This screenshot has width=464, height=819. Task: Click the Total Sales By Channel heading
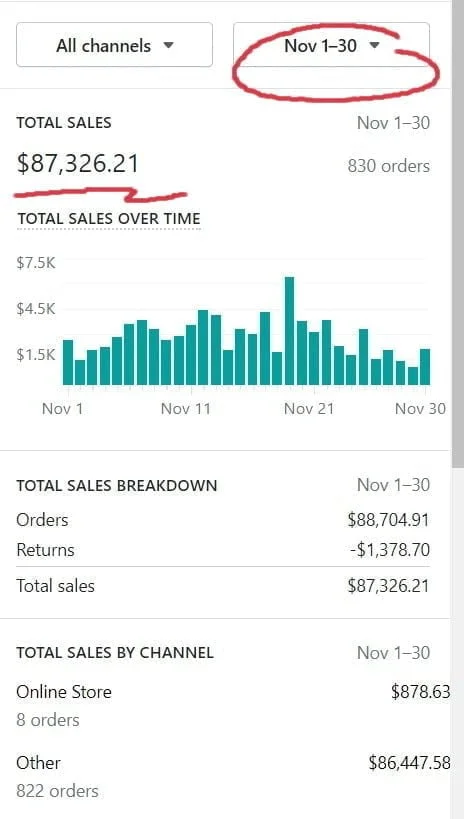[x=115, y=652]
